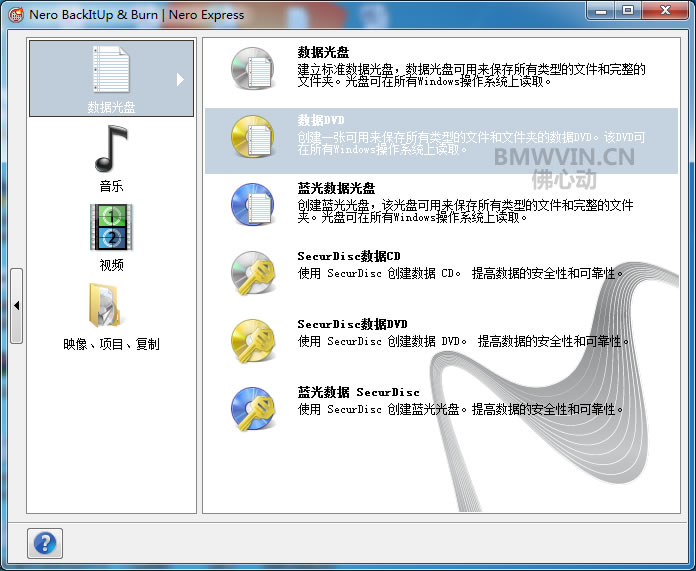Select the 数据光盘 category in sidebar

(x=111, y=79)
